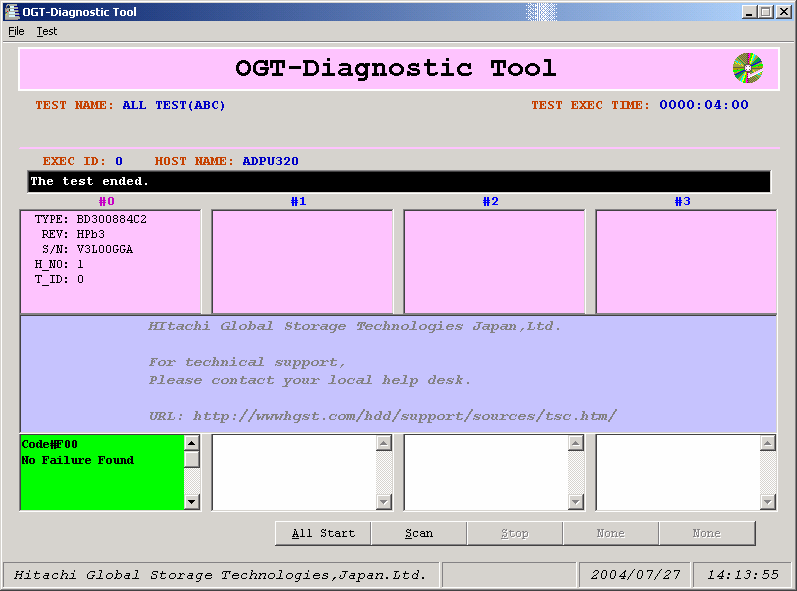The width and height of the screenshot is (797, 591).
Task: Click the application icon in title bar
Action: coord(12,12)
